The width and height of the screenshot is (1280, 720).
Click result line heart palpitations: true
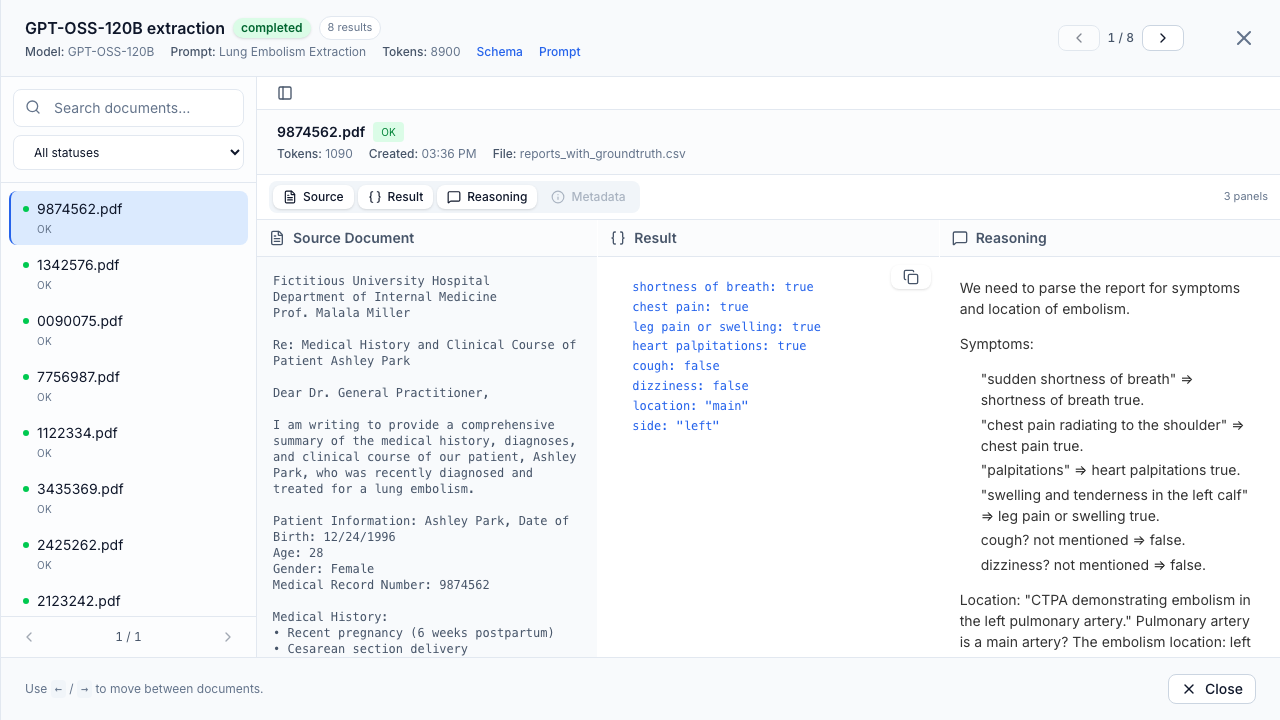point(719,346)
